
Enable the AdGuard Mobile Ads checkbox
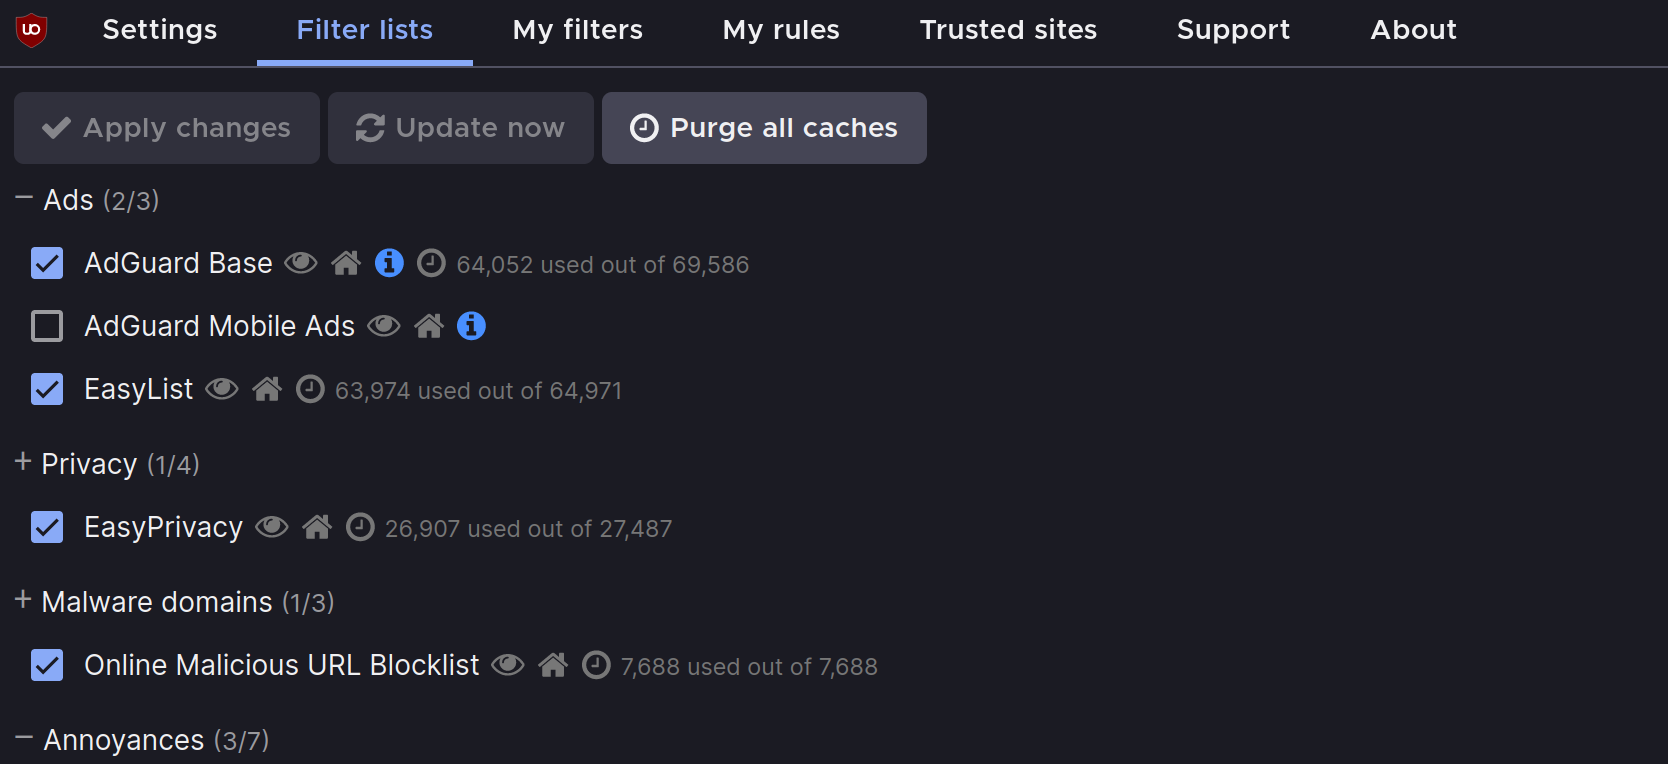[47, 326]
